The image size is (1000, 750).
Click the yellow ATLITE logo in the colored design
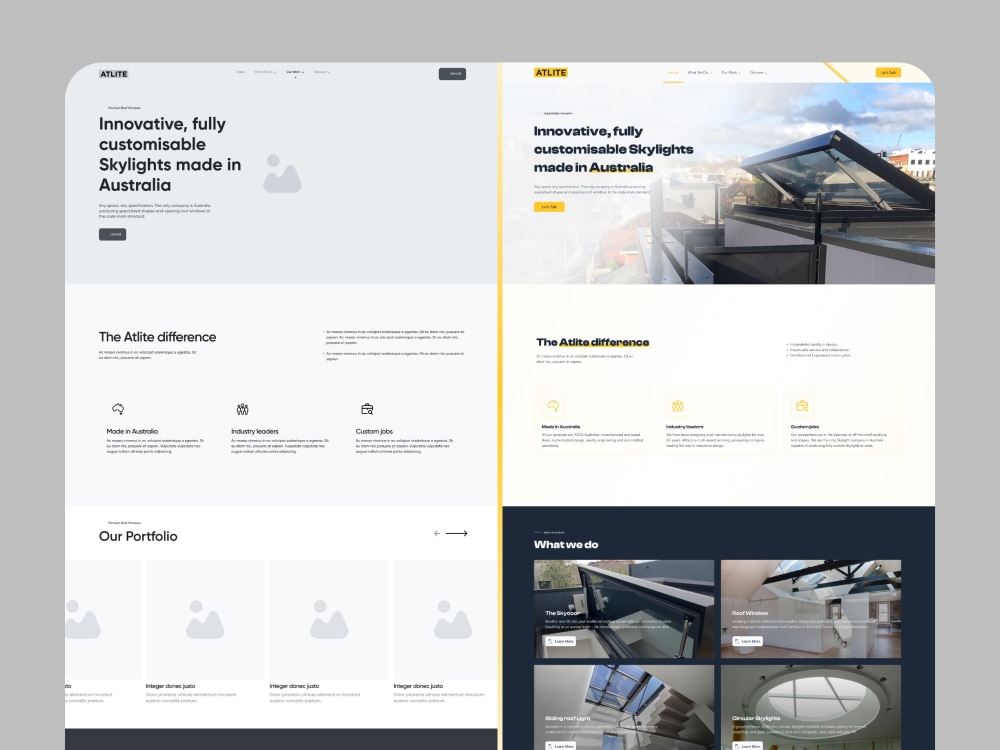[550, 73]
